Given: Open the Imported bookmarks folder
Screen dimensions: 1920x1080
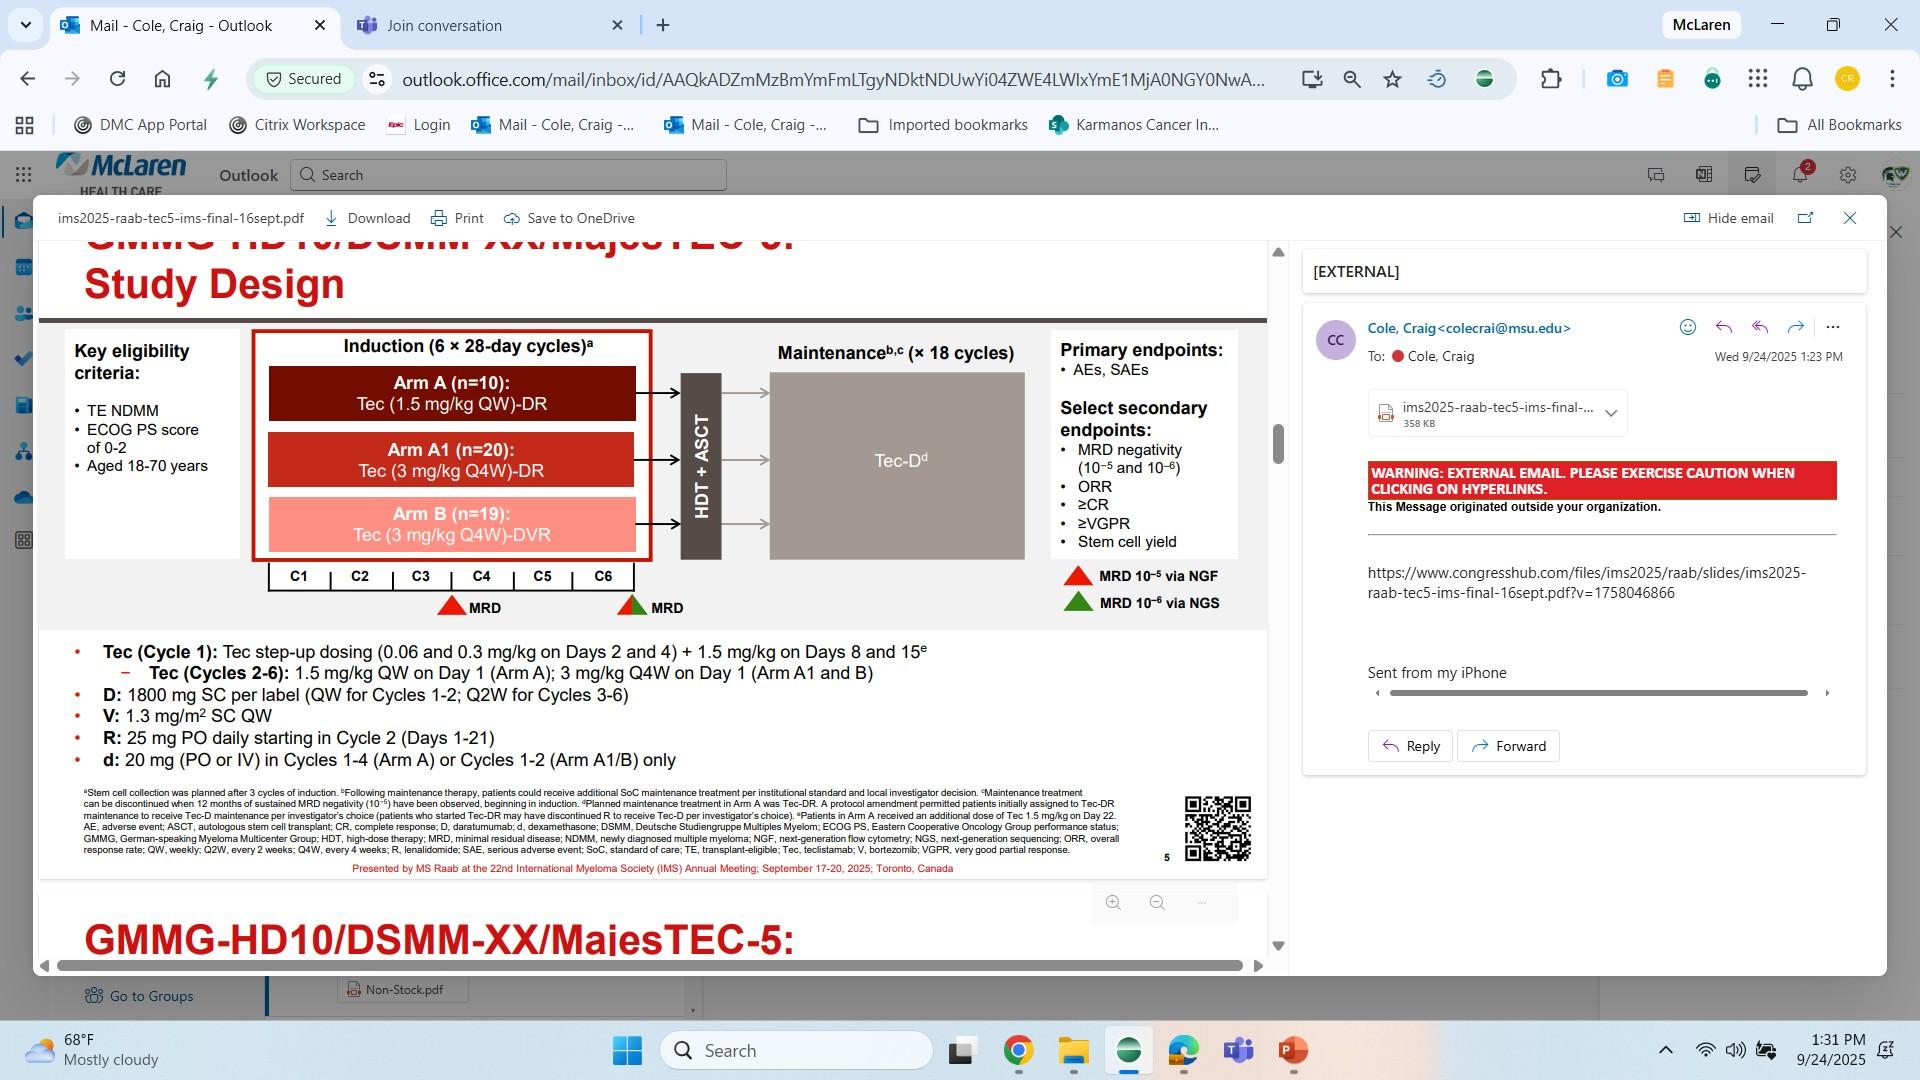Looking at the screenshot, I should pos(943,125).
